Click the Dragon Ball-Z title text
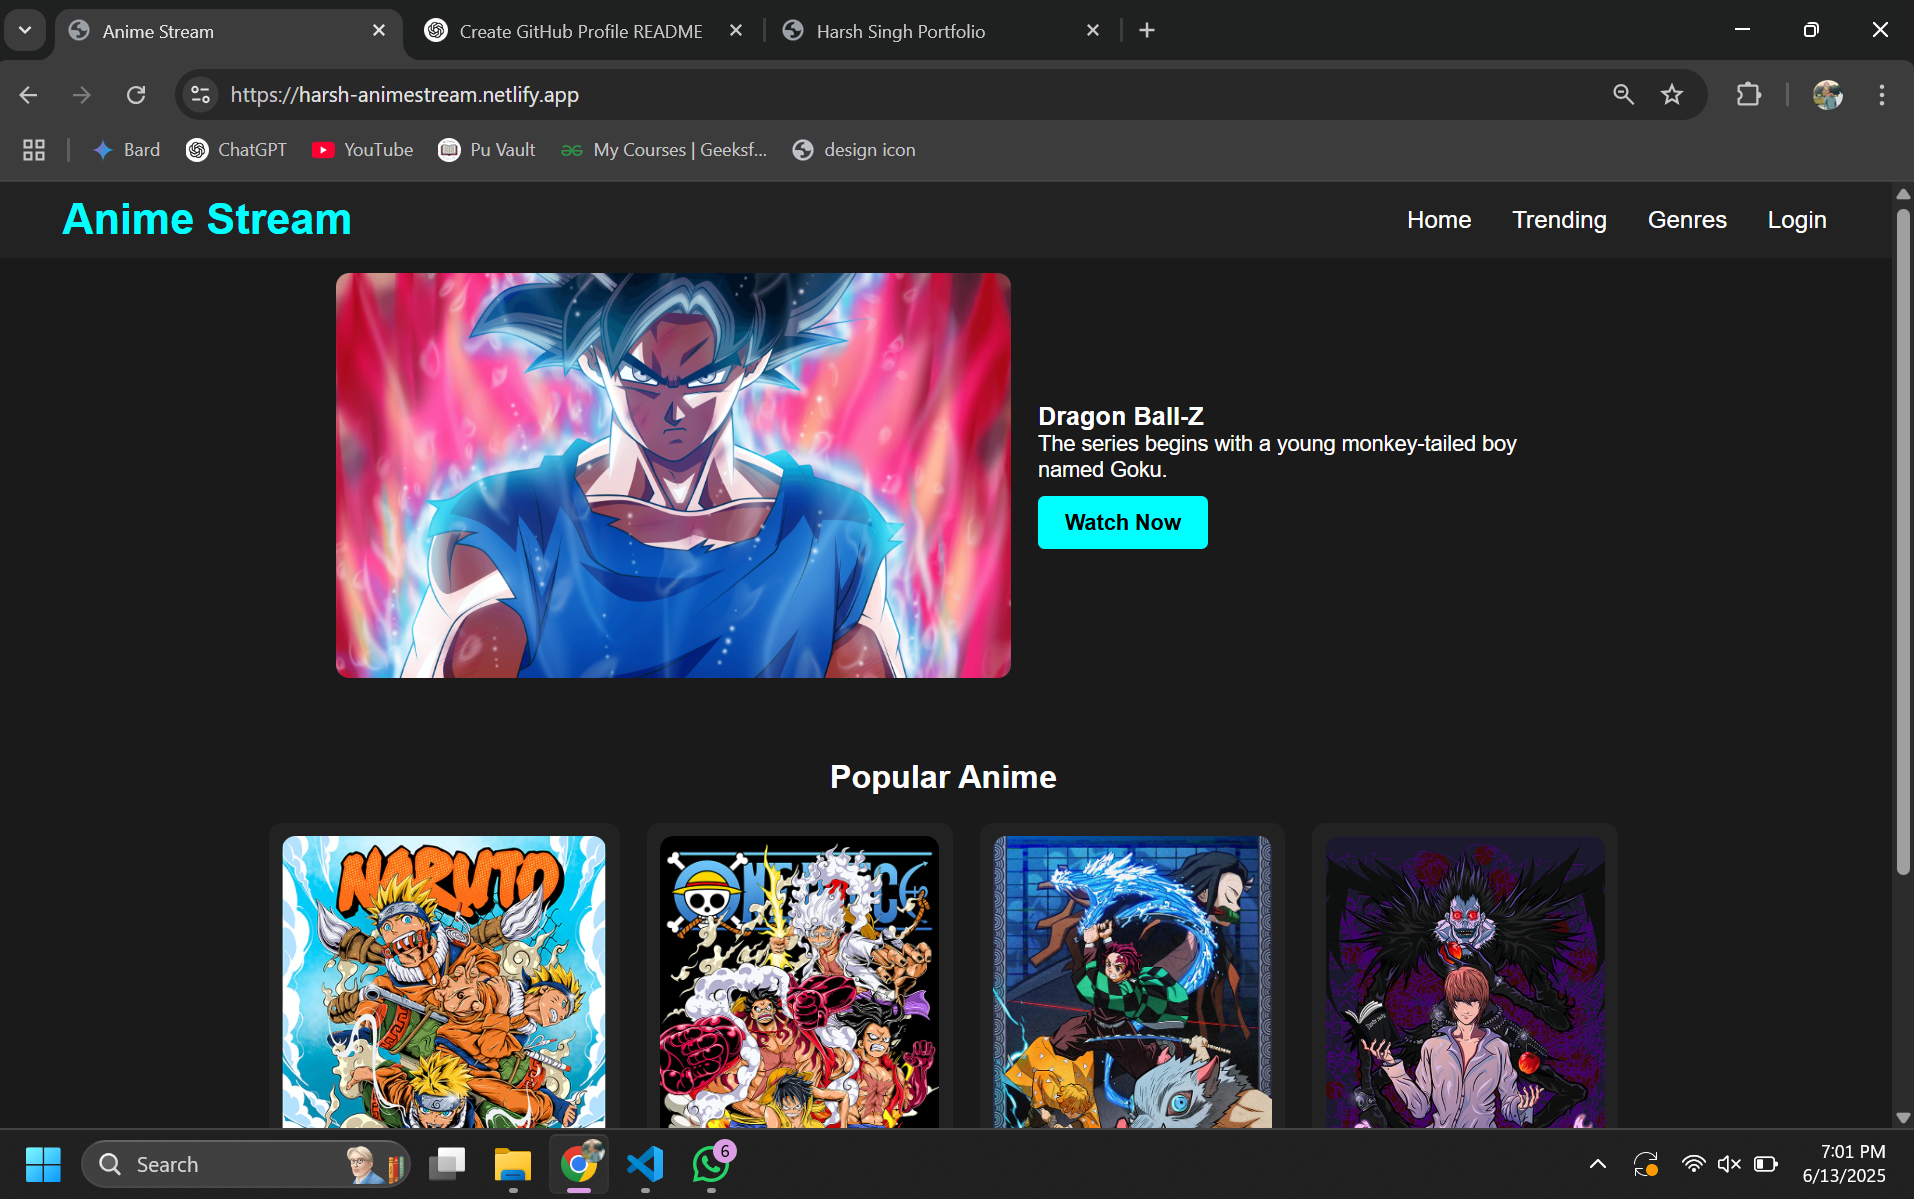Screen dimensions: 1914x1199 pos(1121,416)
